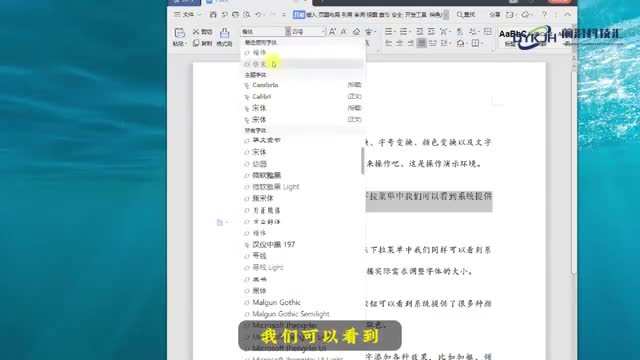Click the Save icon in quick access toolbar
This screenshot has height=360, width=640.
point(213,15)
